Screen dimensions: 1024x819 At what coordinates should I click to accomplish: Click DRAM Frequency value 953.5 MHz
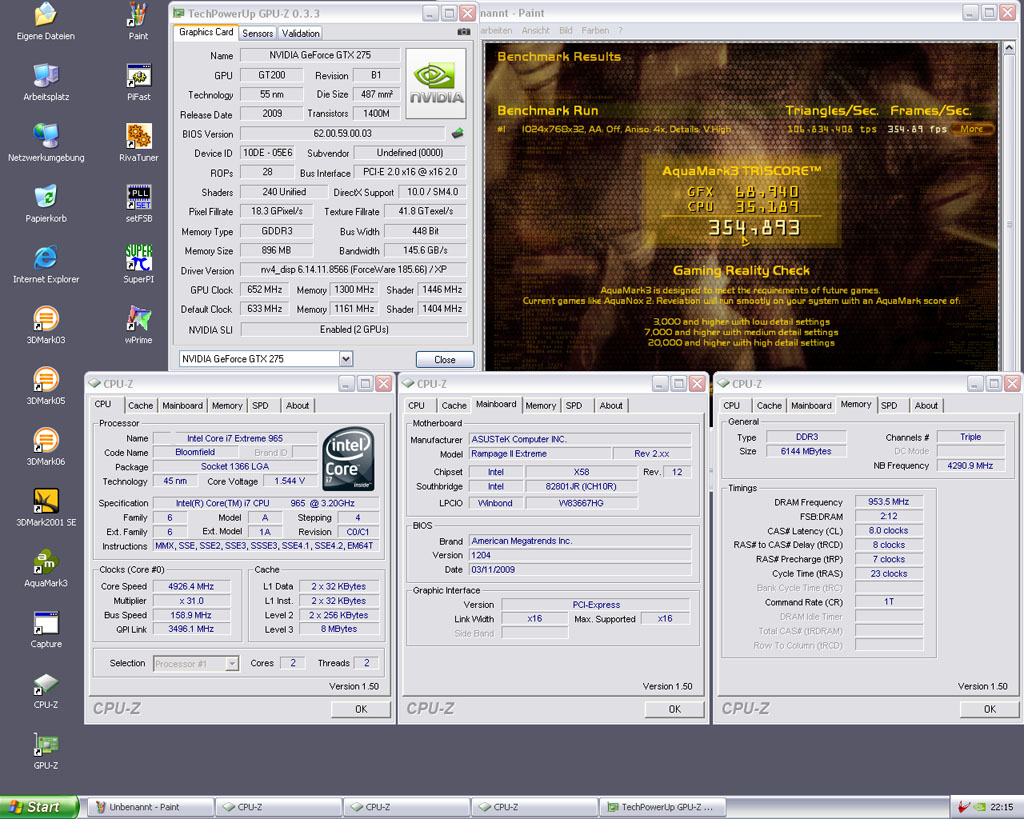[x=889, y=502]
